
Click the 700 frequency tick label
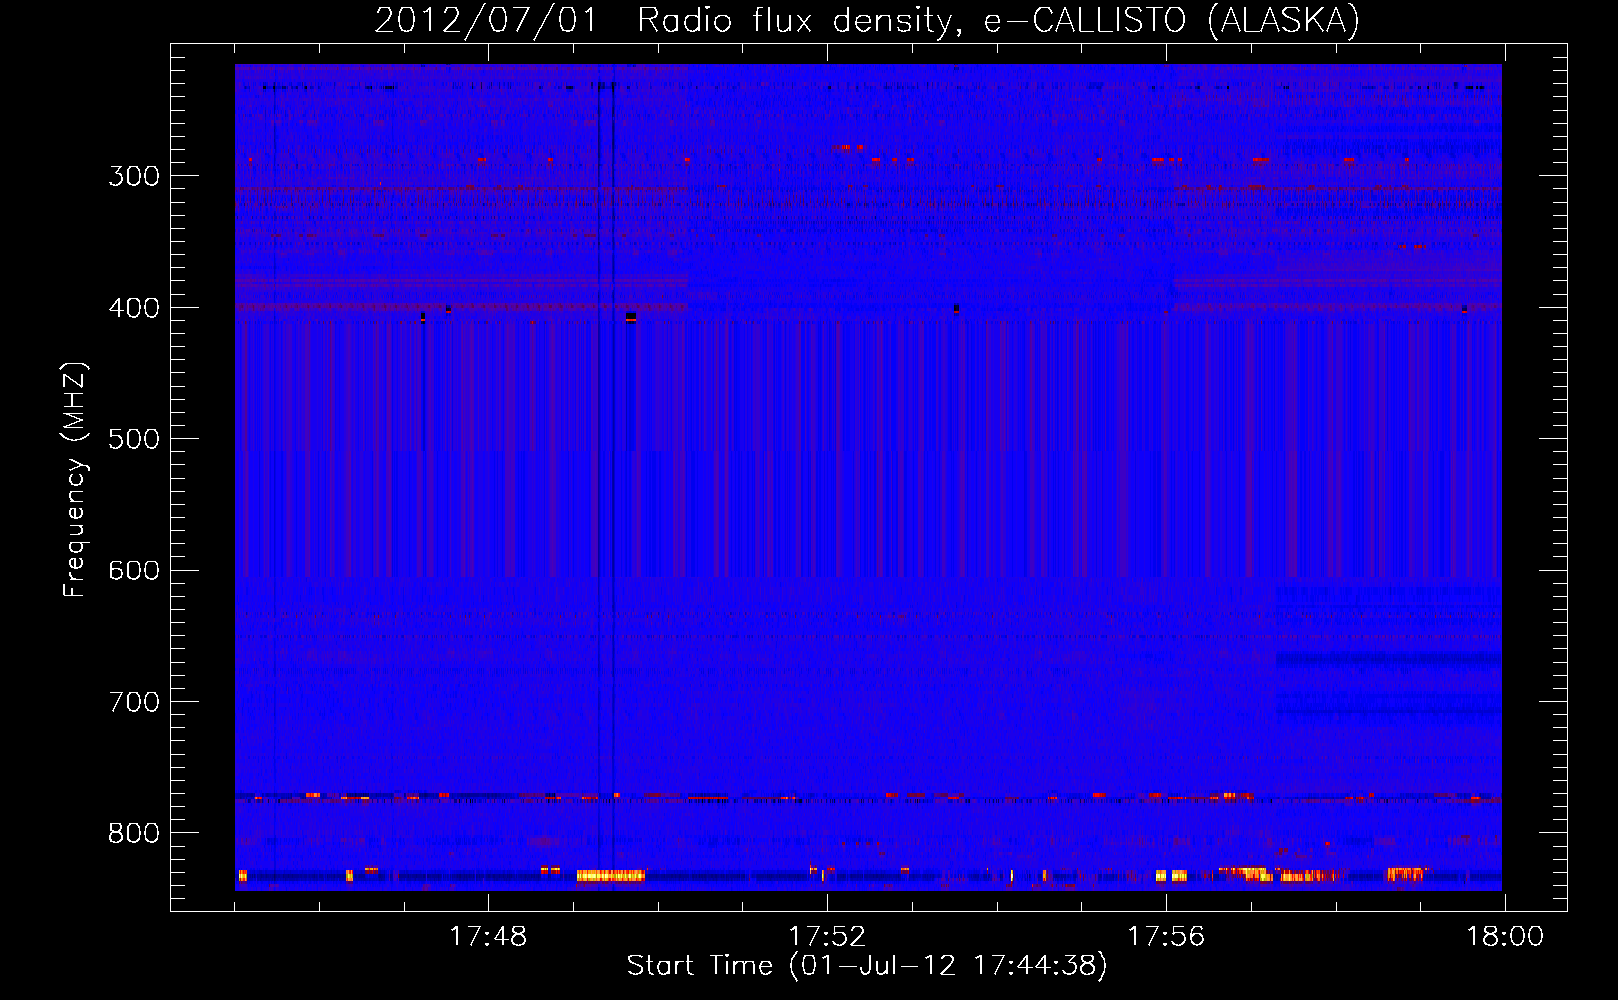point(134,702)
